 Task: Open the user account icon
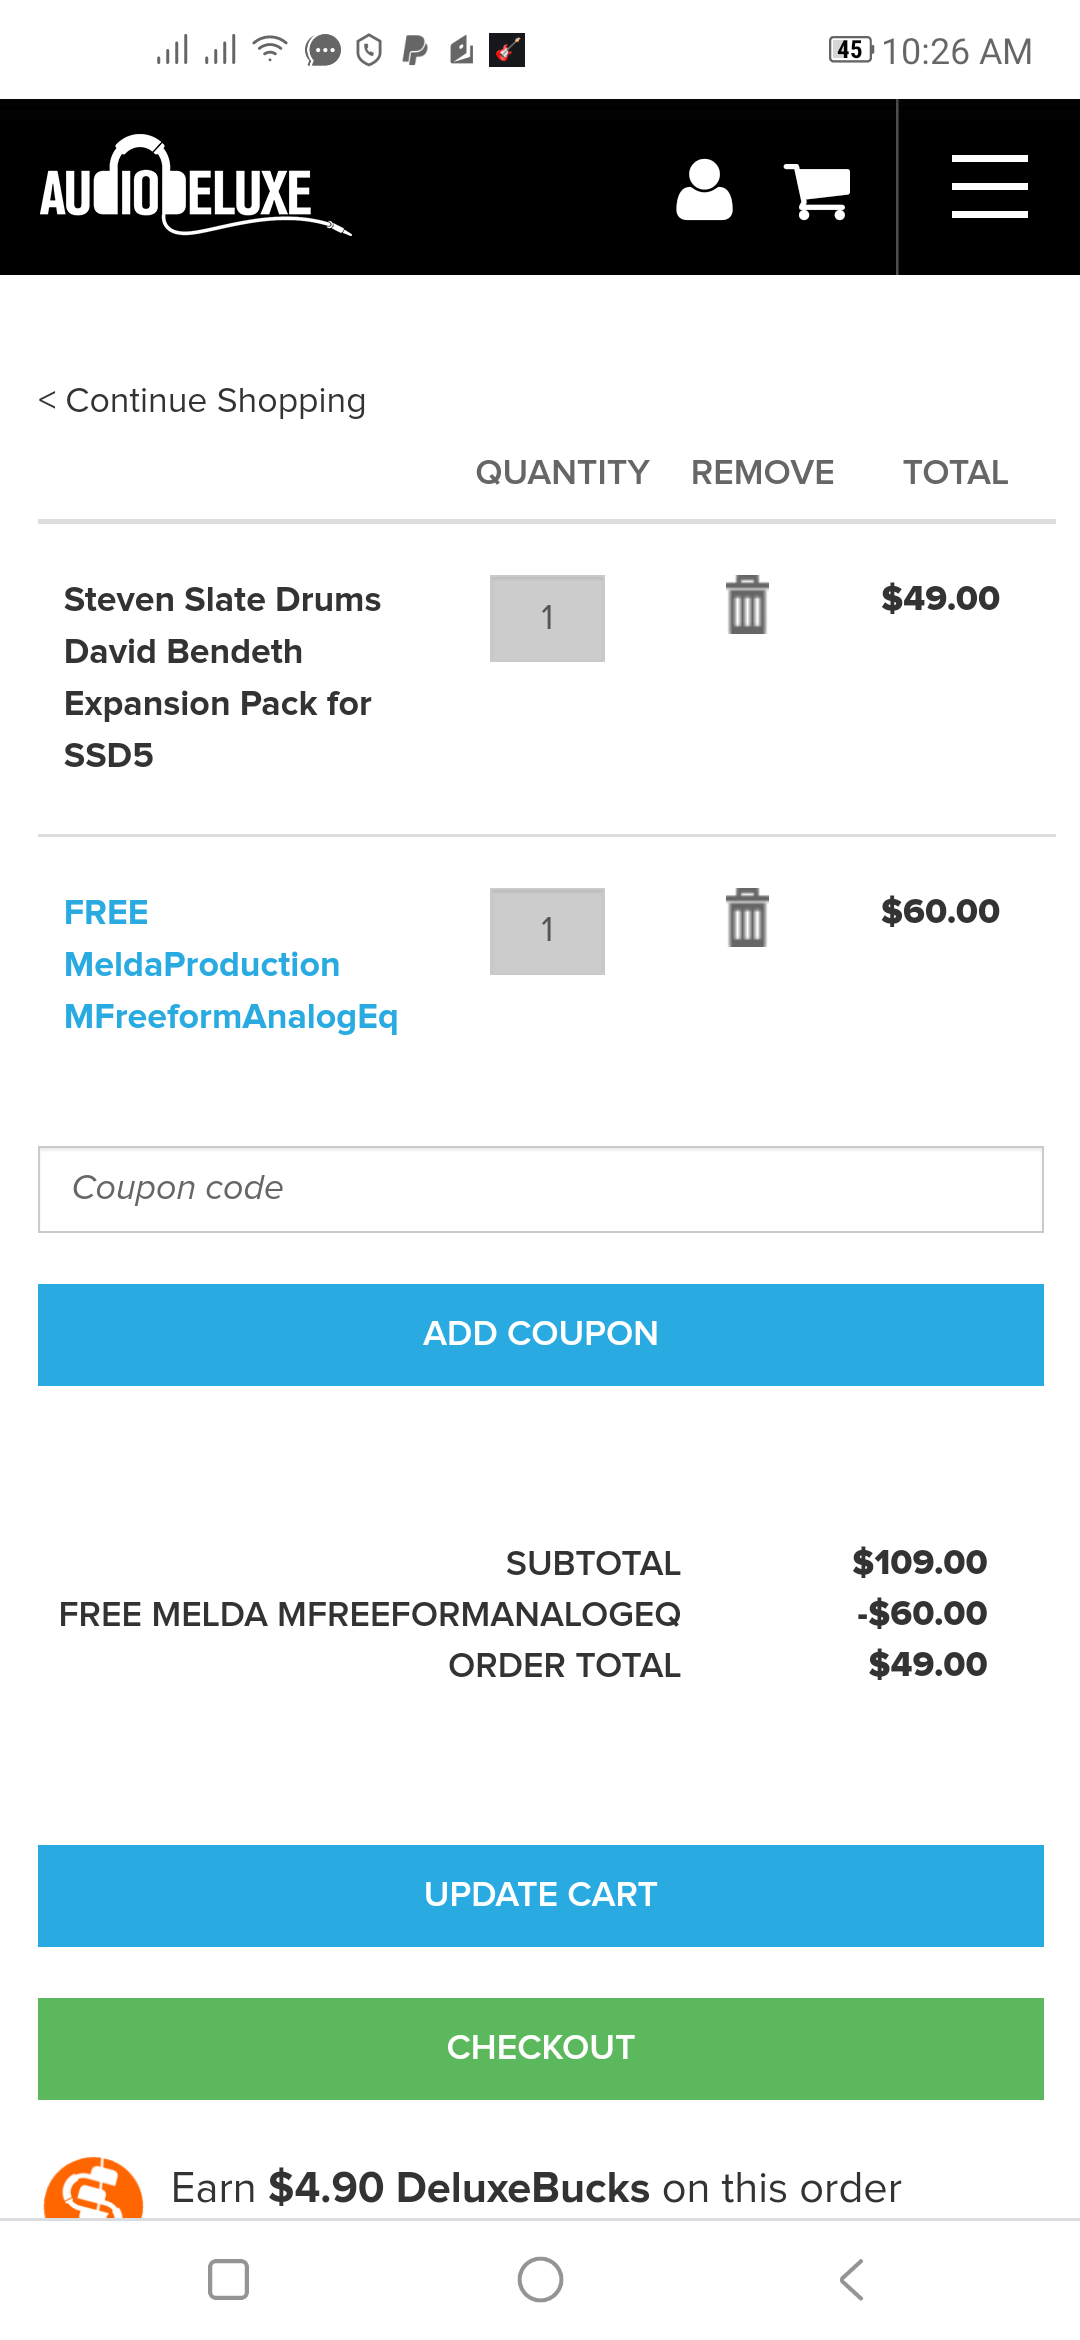pos(704,189)
